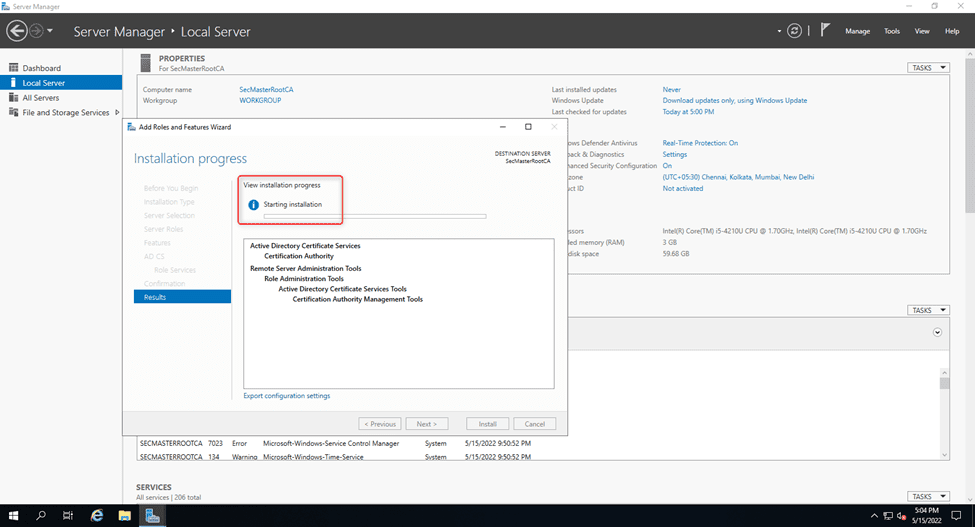The height and width of the screenshot is (527, 975).
Task: Open the Windows Start menu
Action: pyautogui.click(x=13, y=515)
